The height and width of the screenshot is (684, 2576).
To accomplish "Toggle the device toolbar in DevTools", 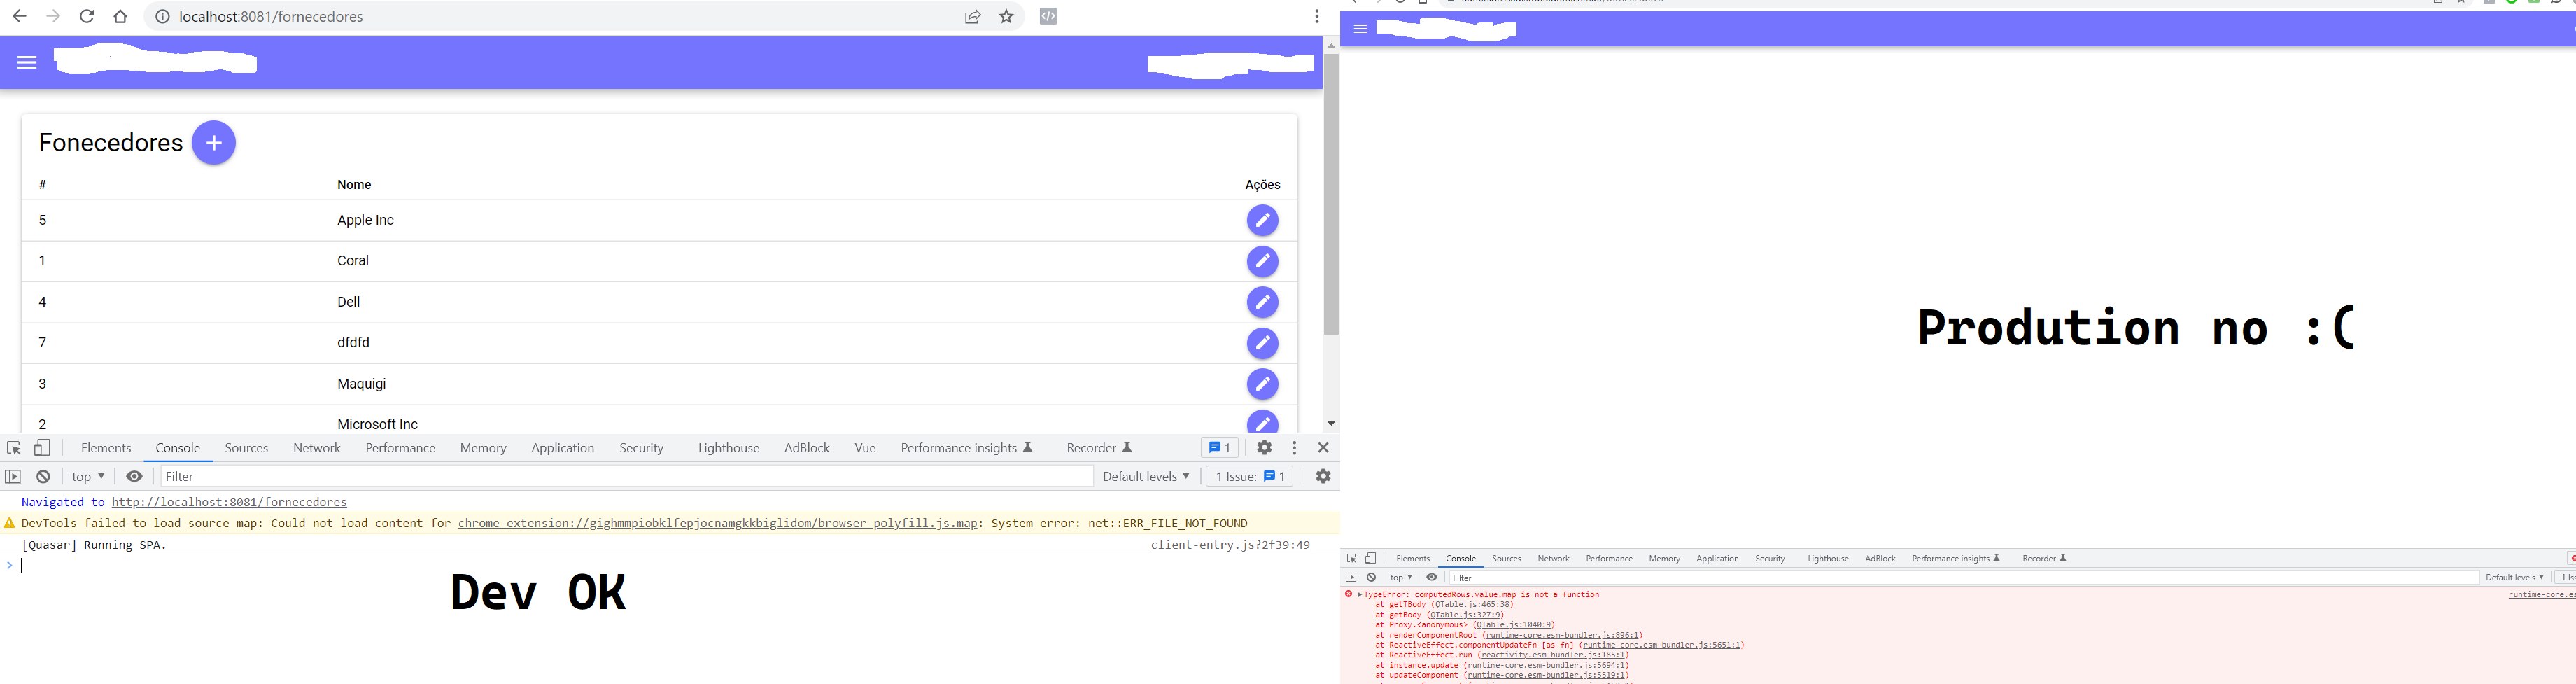I will tap(41, 447).
